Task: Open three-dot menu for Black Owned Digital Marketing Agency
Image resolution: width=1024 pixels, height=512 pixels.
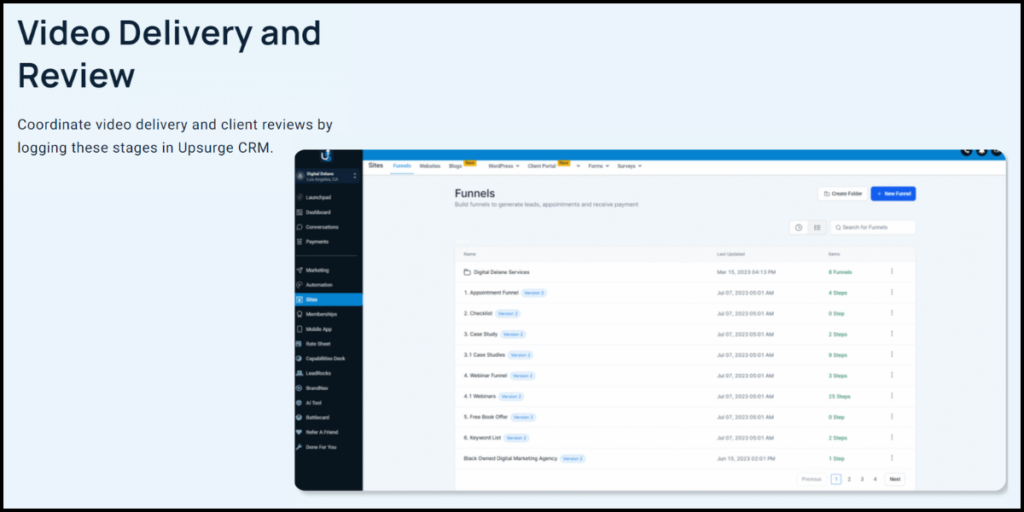Action: (891, 458)
